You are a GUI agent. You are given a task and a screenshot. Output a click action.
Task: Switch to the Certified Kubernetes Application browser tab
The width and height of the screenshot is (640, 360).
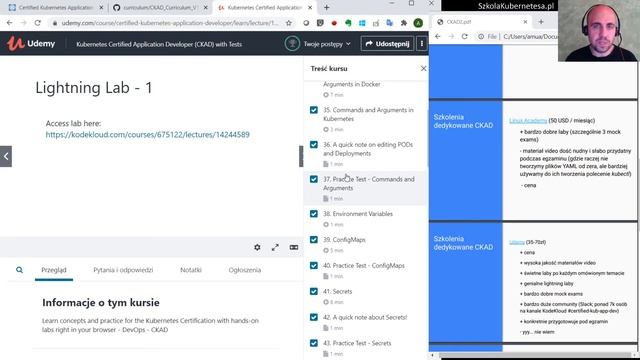[56, 8]
